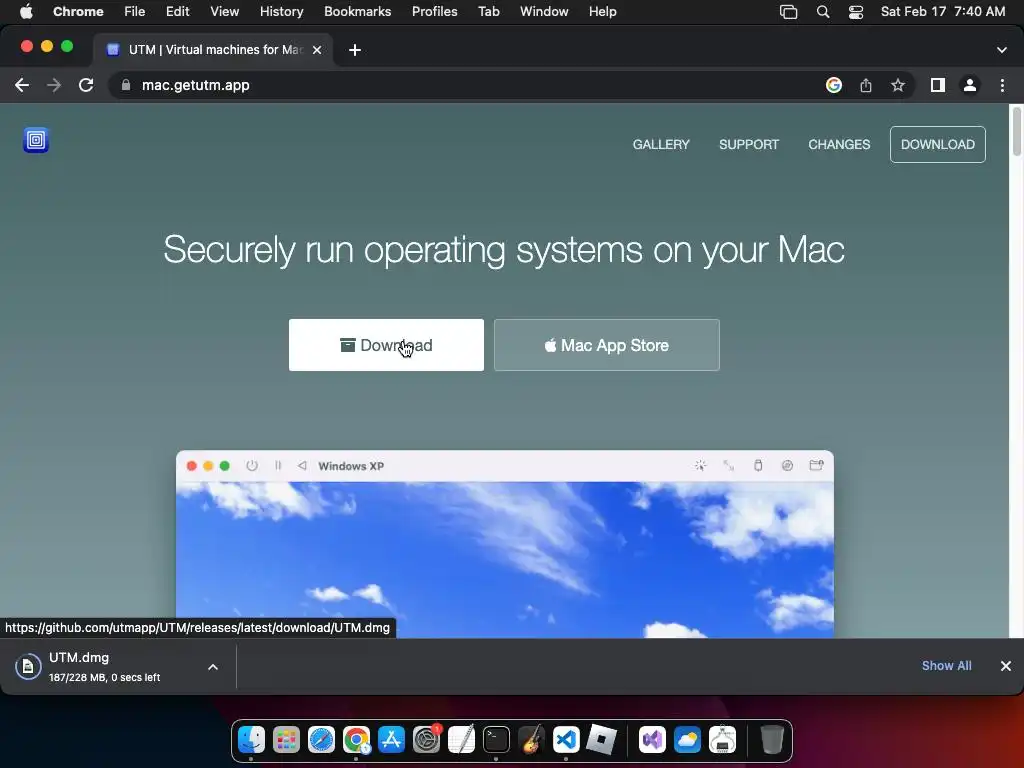The image size is (1024, 768).
Task: Open the App Store from the Dock
Action: pos(391,739)
